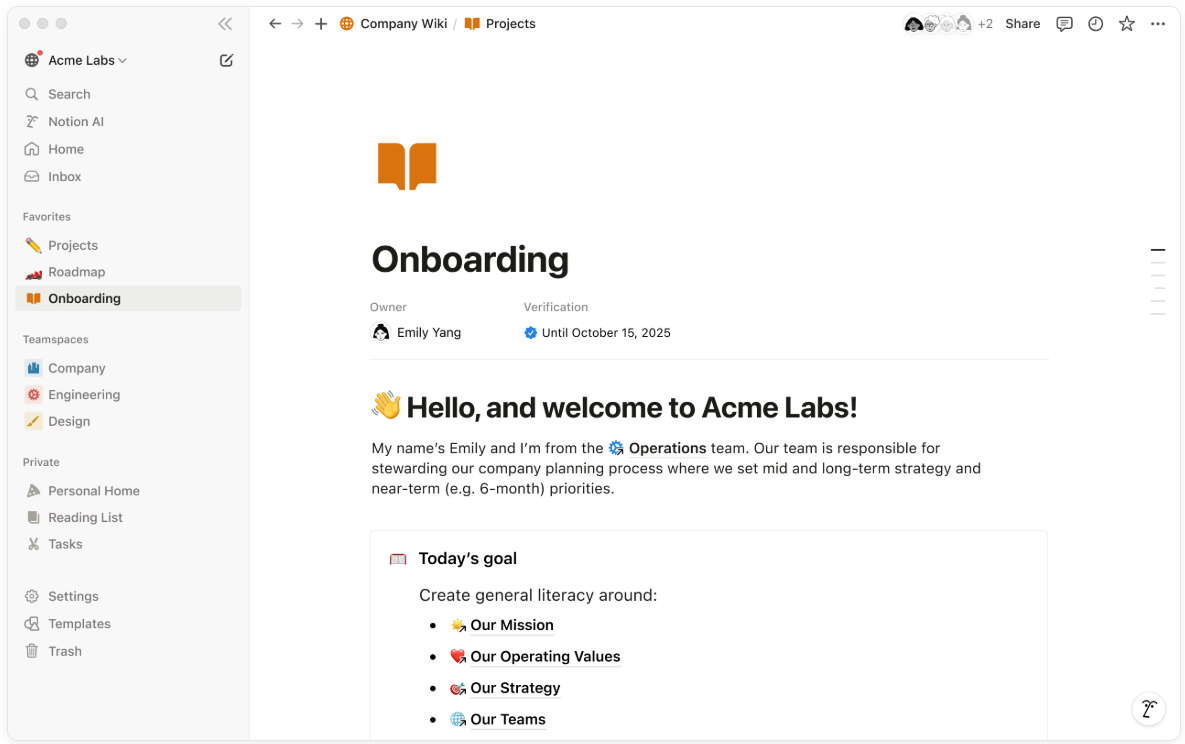Viewport: 1185px width, 744px height.
Task: Select the Trash in the sidebar
Action: click(x=66, y=651)
